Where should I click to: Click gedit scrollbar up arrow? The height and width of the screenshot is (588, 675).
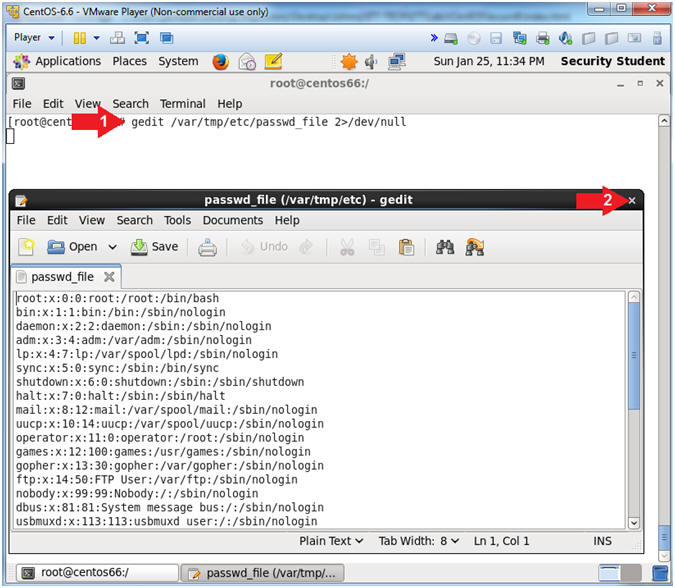pyautogui.click(x=634, y=297)
